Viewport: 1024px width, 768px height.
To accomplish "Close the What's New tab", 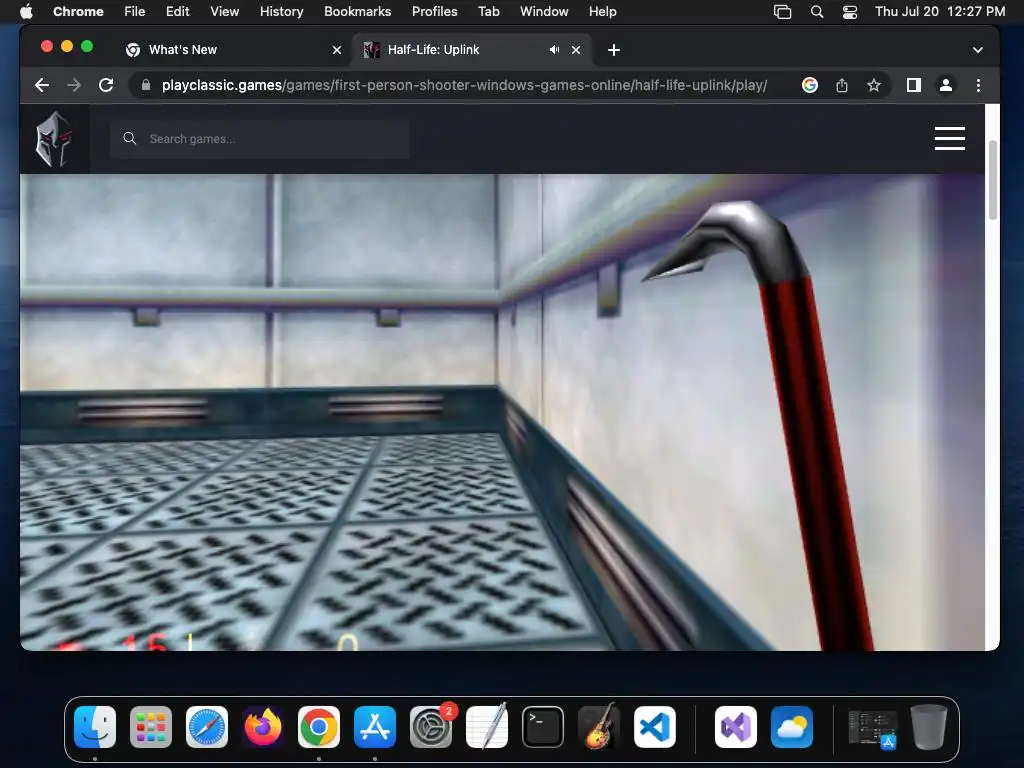I will tap(336, 50).
